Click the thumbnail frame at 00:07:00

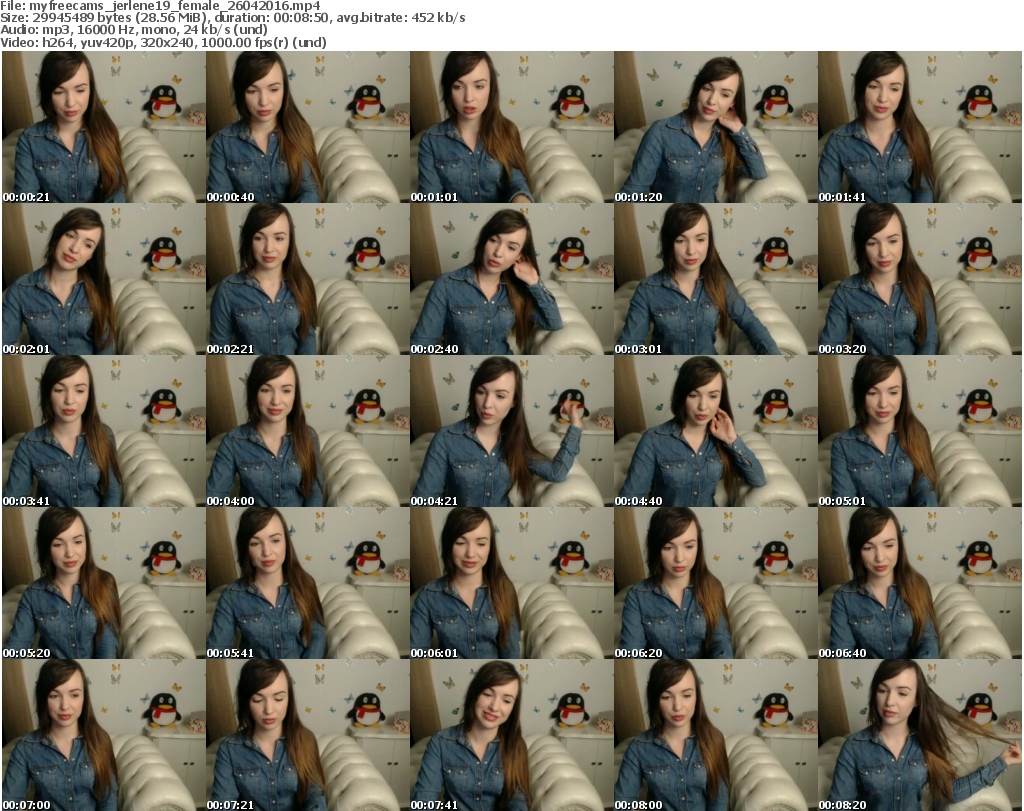tap(104, 735)
